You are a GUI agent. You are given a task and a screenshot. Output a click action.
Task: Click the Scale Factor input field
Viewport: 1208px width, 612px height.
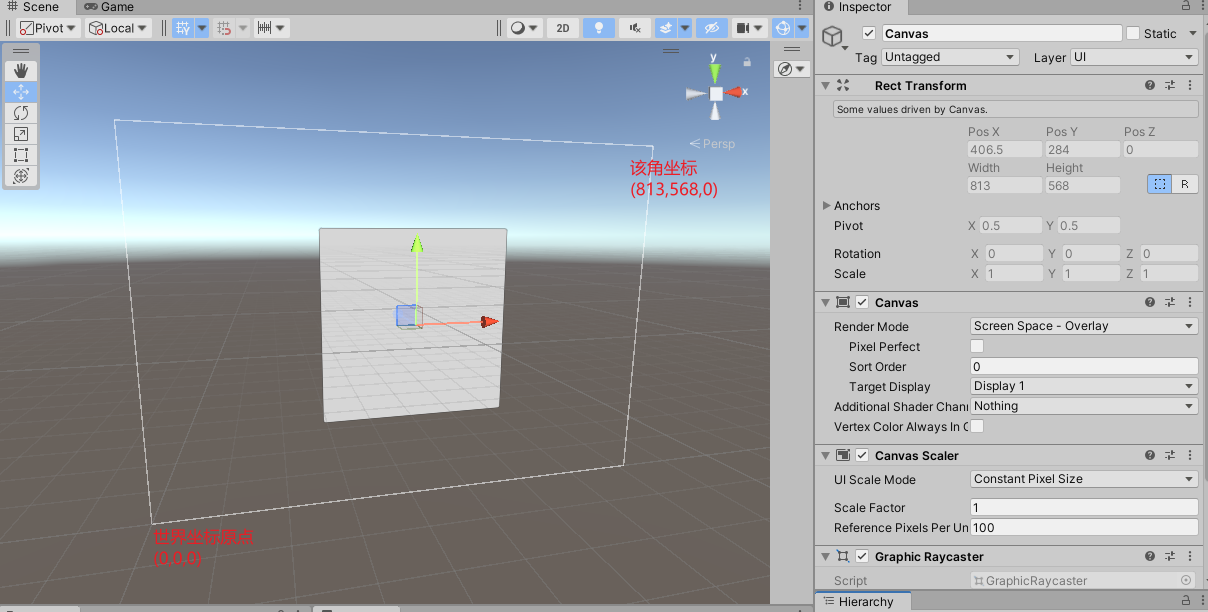click(x=1084, y=507)
